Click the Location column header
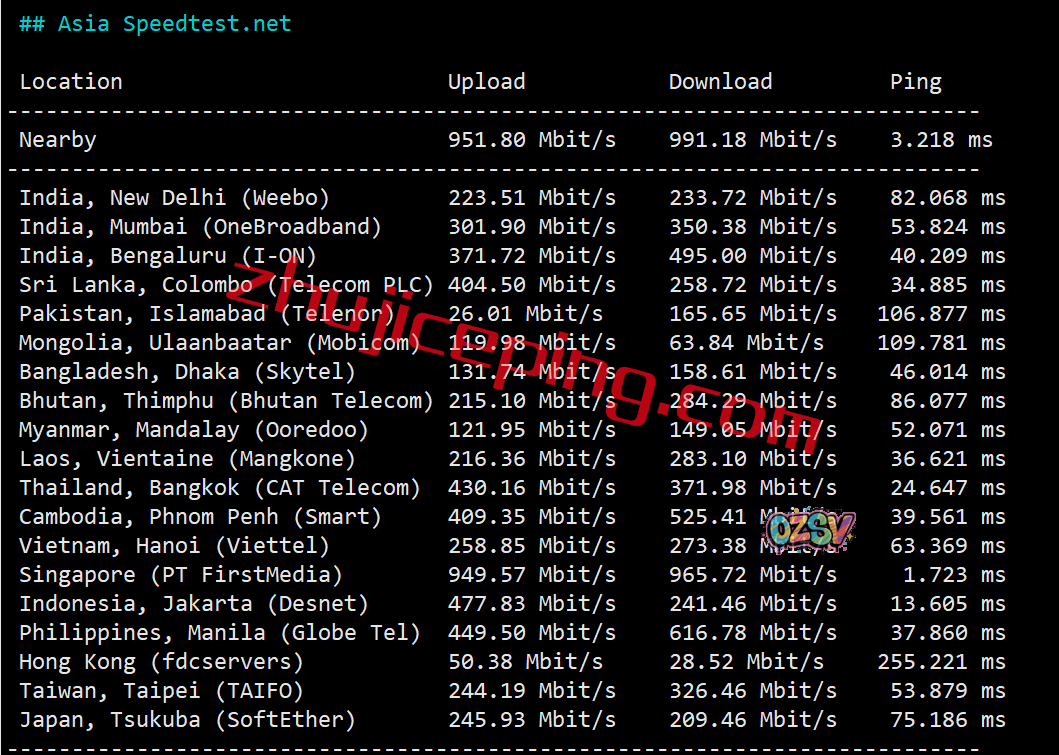Image resolution: width=1059 pixels, height=755 pixels. (x=71, y=82)
